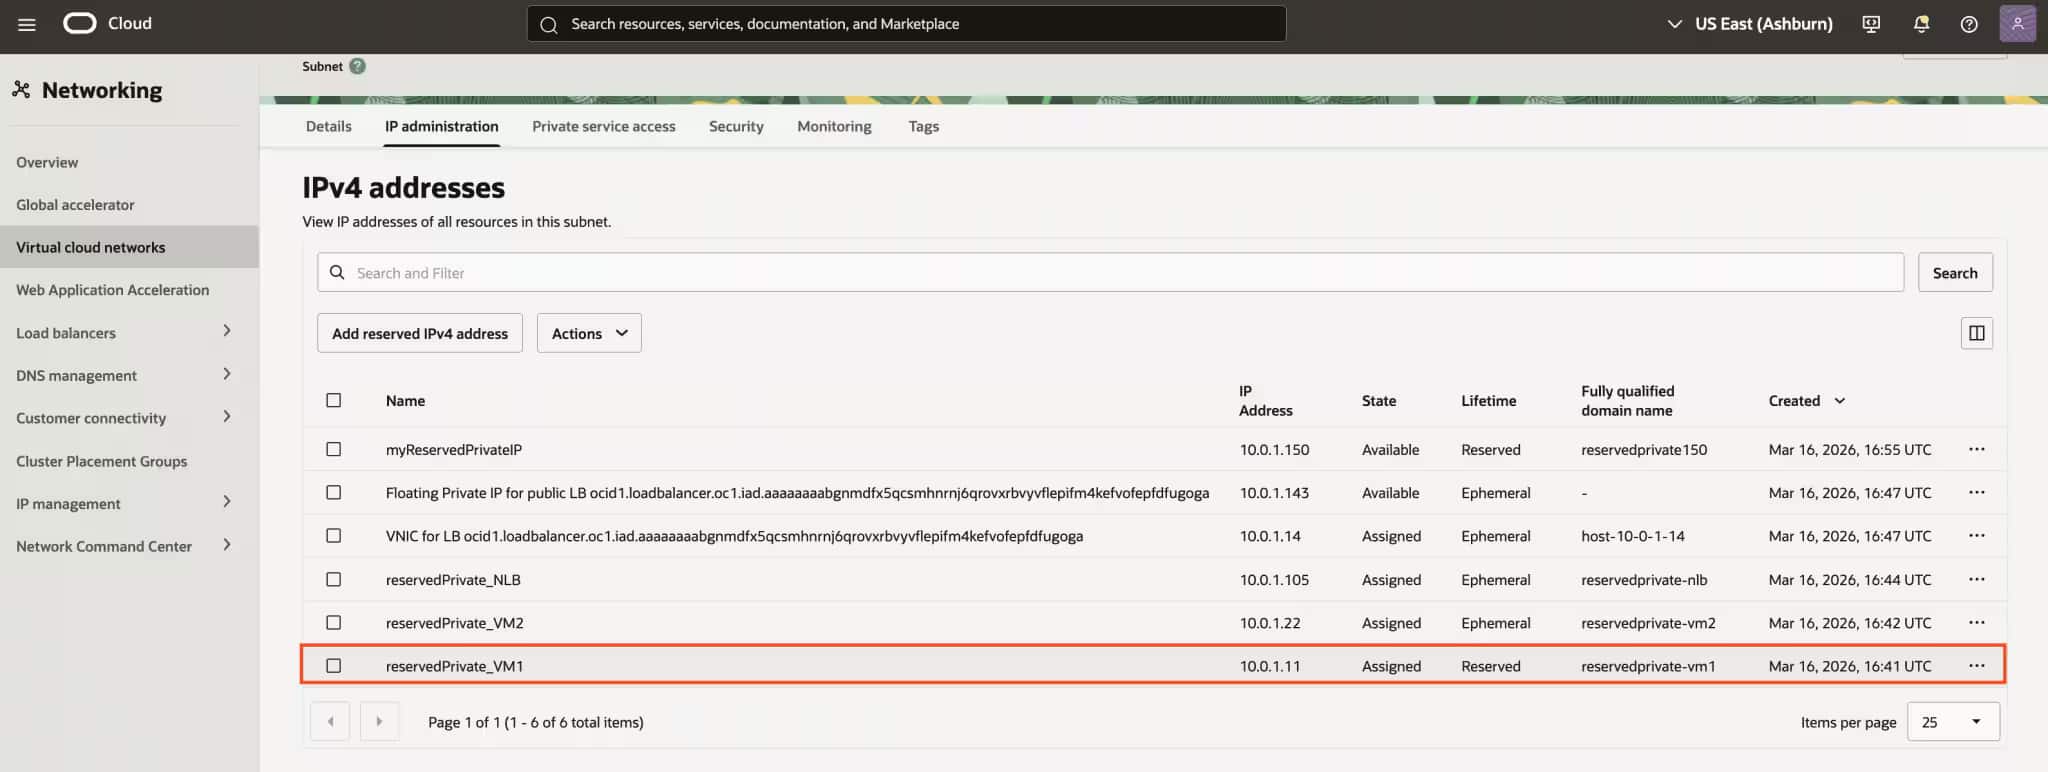Open Overview in the sidebar
This screenshot has width=2048, height=772.
coord(47,162)
